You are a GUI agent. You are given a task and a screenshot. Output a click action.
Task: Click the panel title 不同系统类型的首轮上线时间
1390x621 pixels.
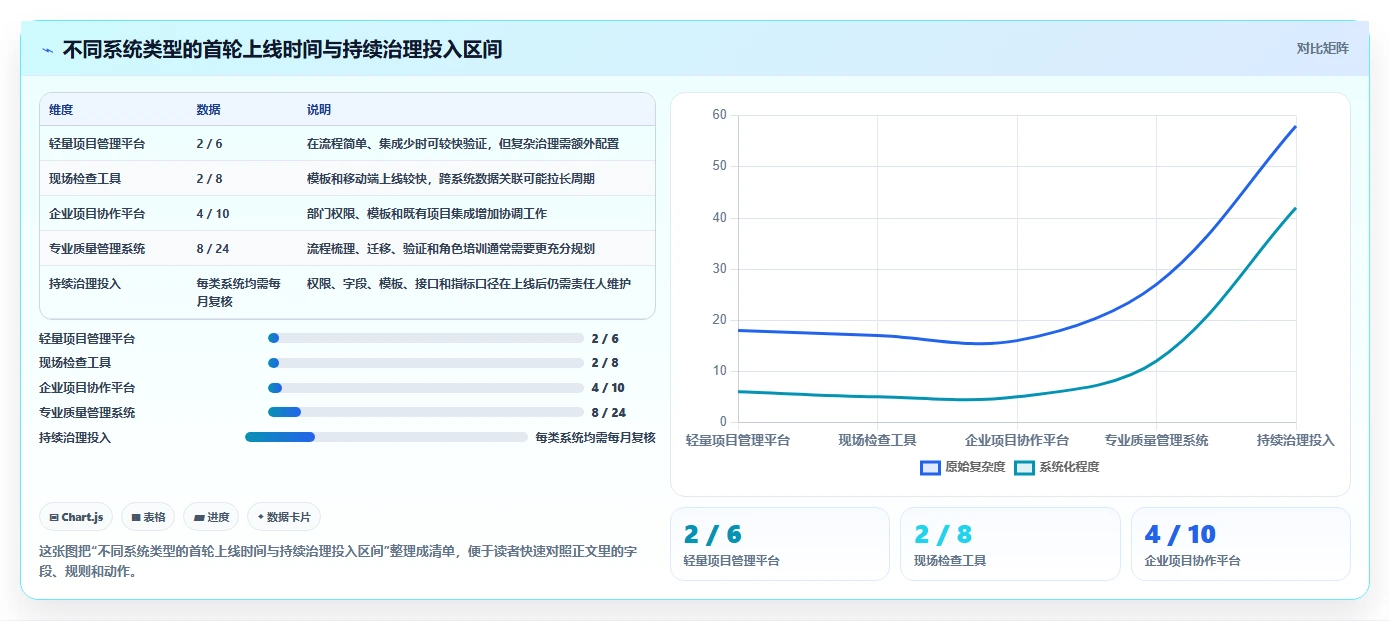point(283,49)
